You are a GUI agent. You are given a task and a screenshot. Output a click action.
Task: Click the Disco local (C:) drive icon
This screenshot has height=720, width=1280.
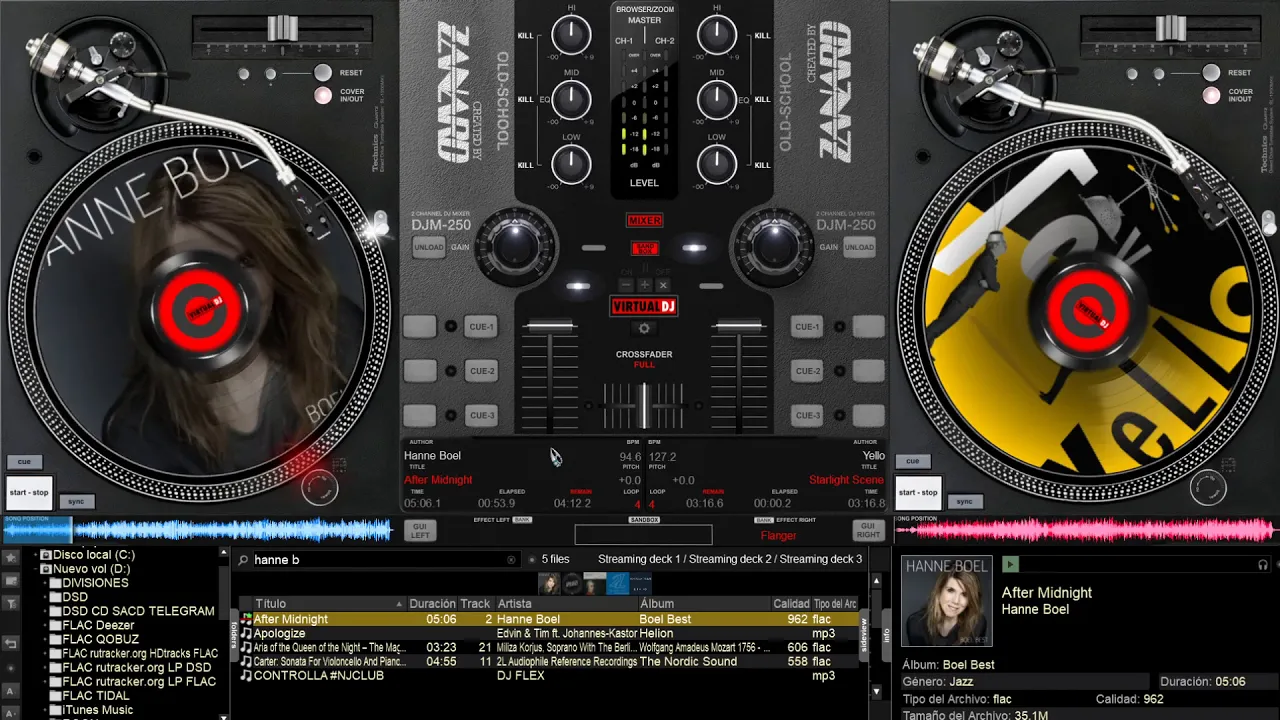point(46,555)
